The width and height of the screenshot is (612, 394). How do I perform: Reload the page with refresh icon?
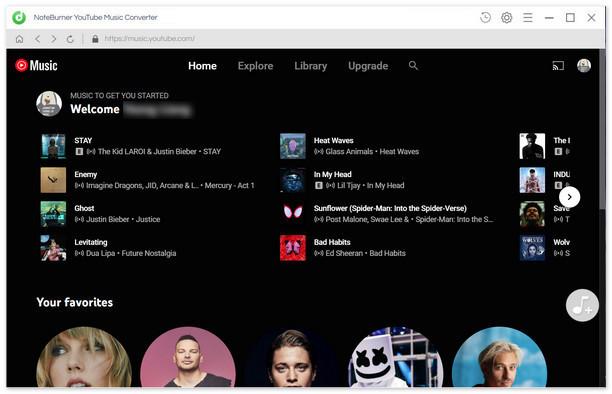click(70, 39)
